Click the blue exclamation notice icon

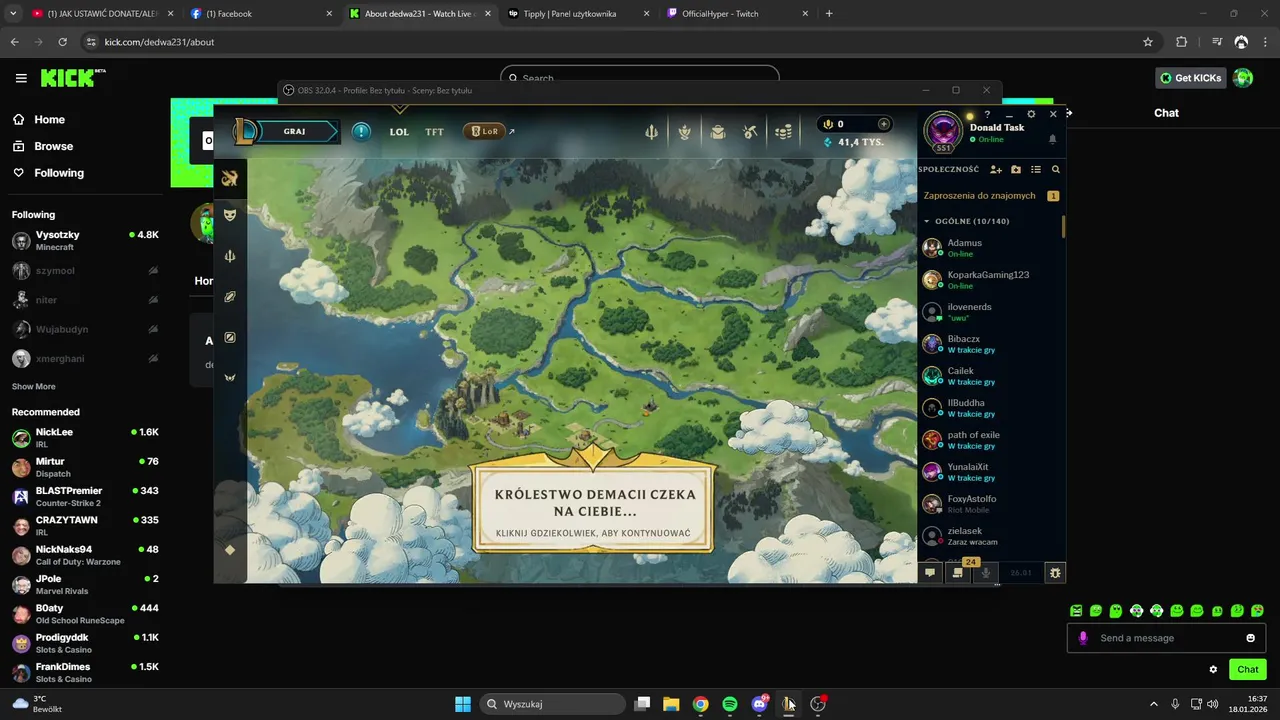pyautogui.click(x=361, y=131)
